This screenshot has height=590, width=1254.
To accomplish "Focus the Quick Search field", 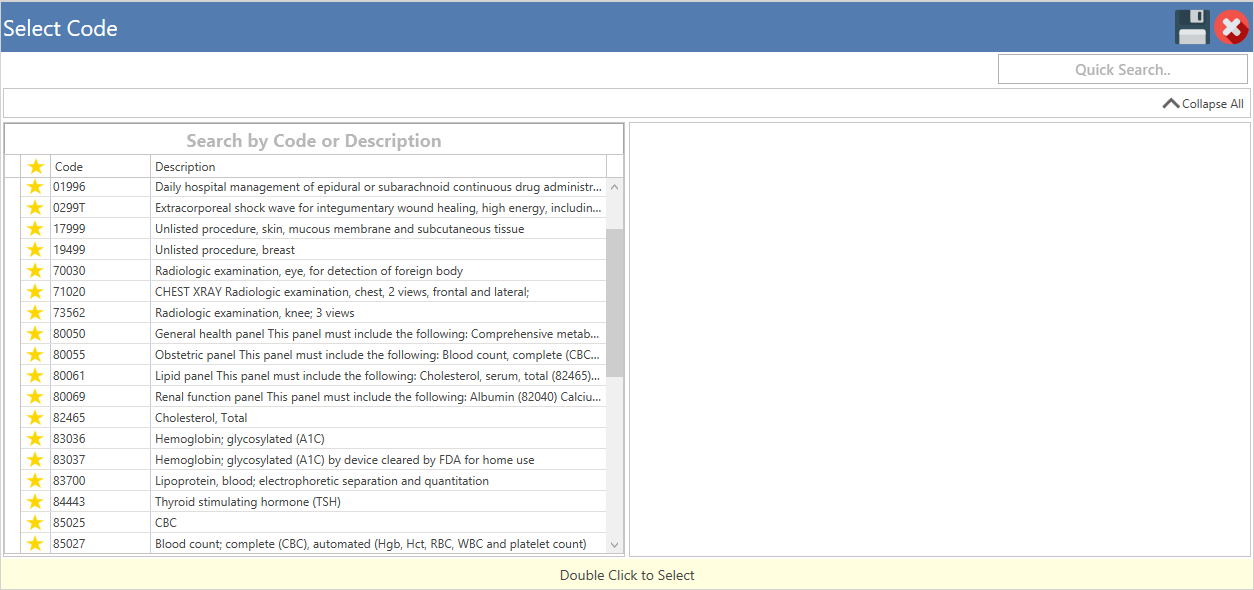I will (x=1123, y=69).
